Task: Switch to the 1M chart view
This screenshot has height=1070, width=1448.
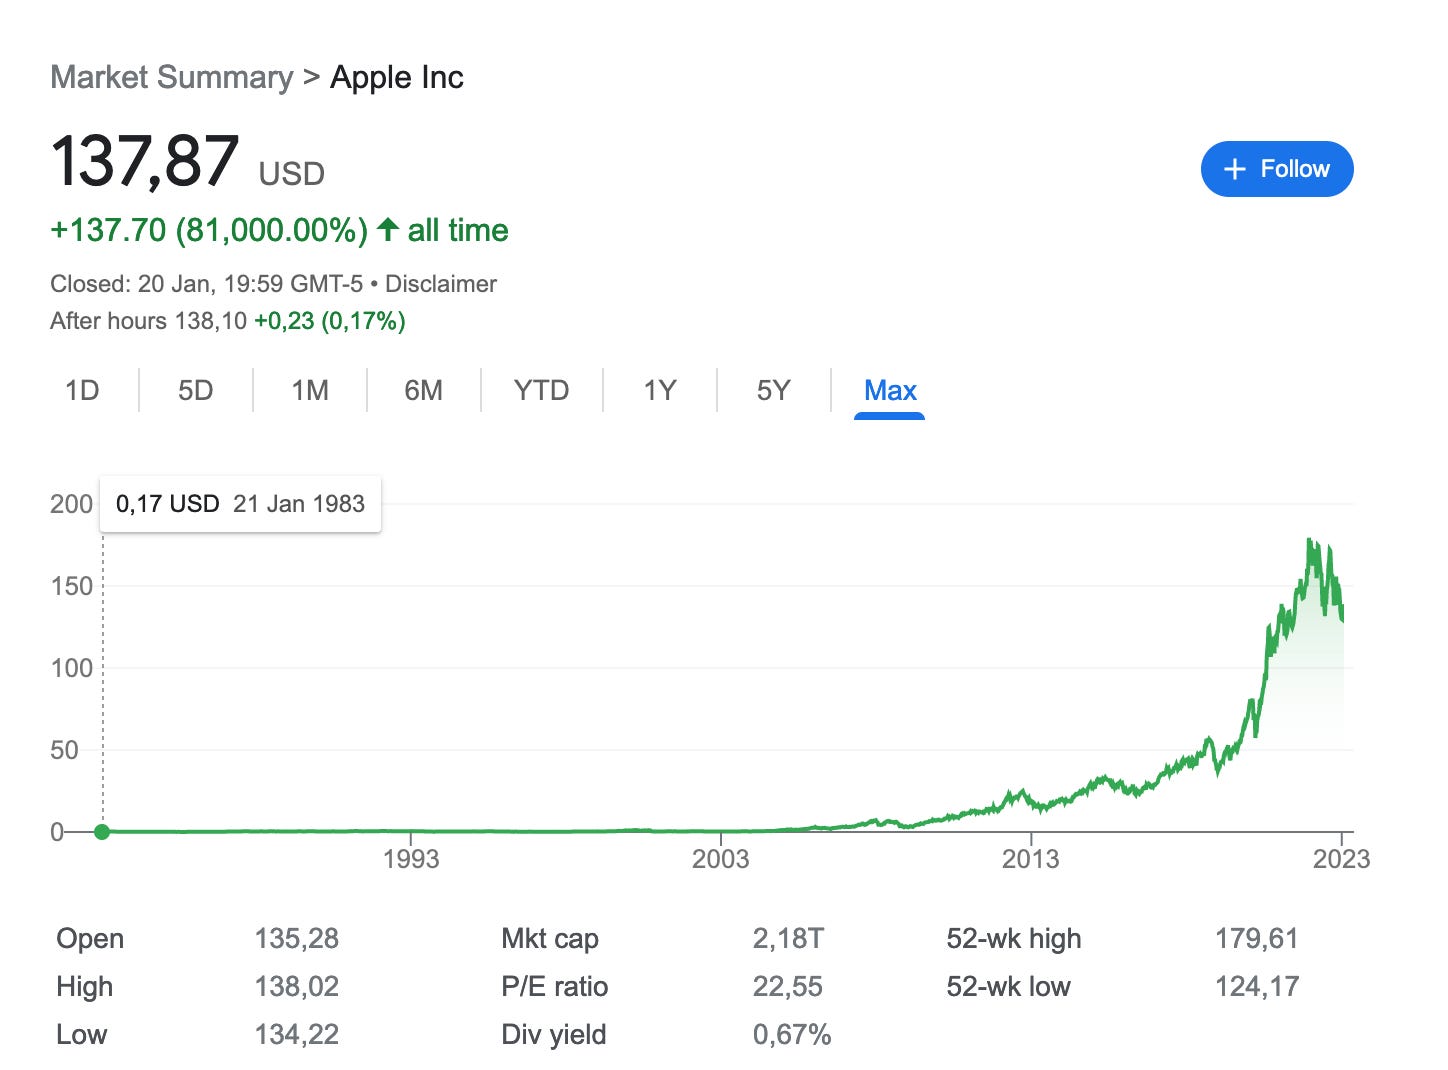Action: pos(309,390)
